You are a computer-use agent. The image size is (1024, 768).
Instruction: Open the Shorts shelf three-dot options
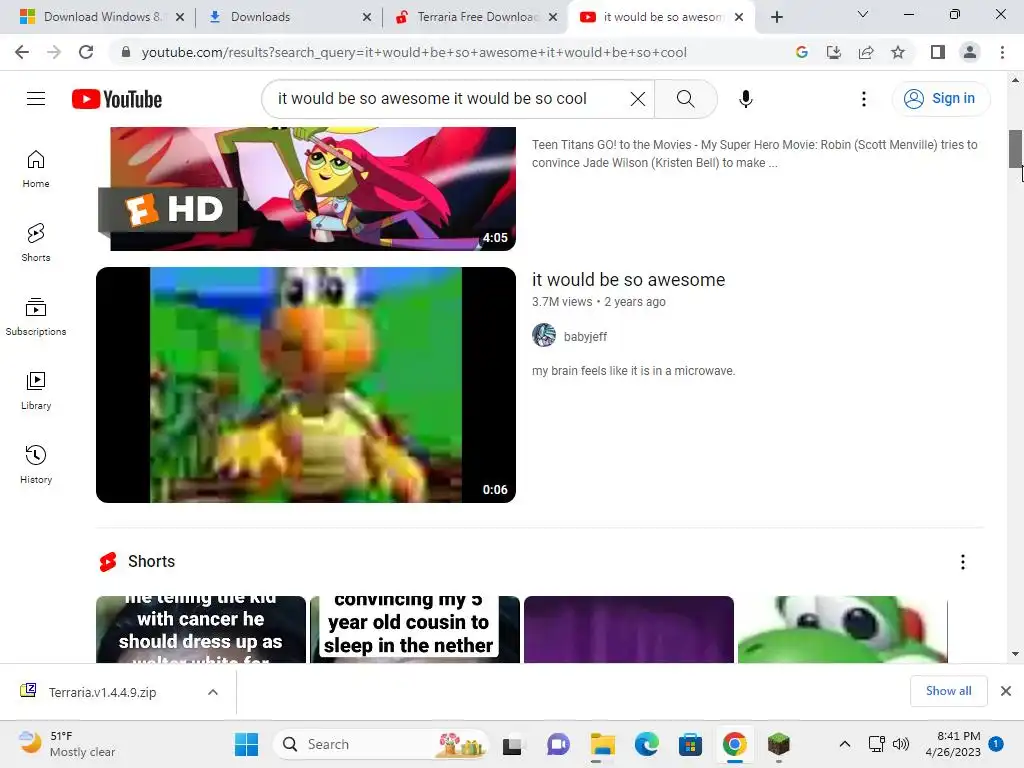point(963,562)
